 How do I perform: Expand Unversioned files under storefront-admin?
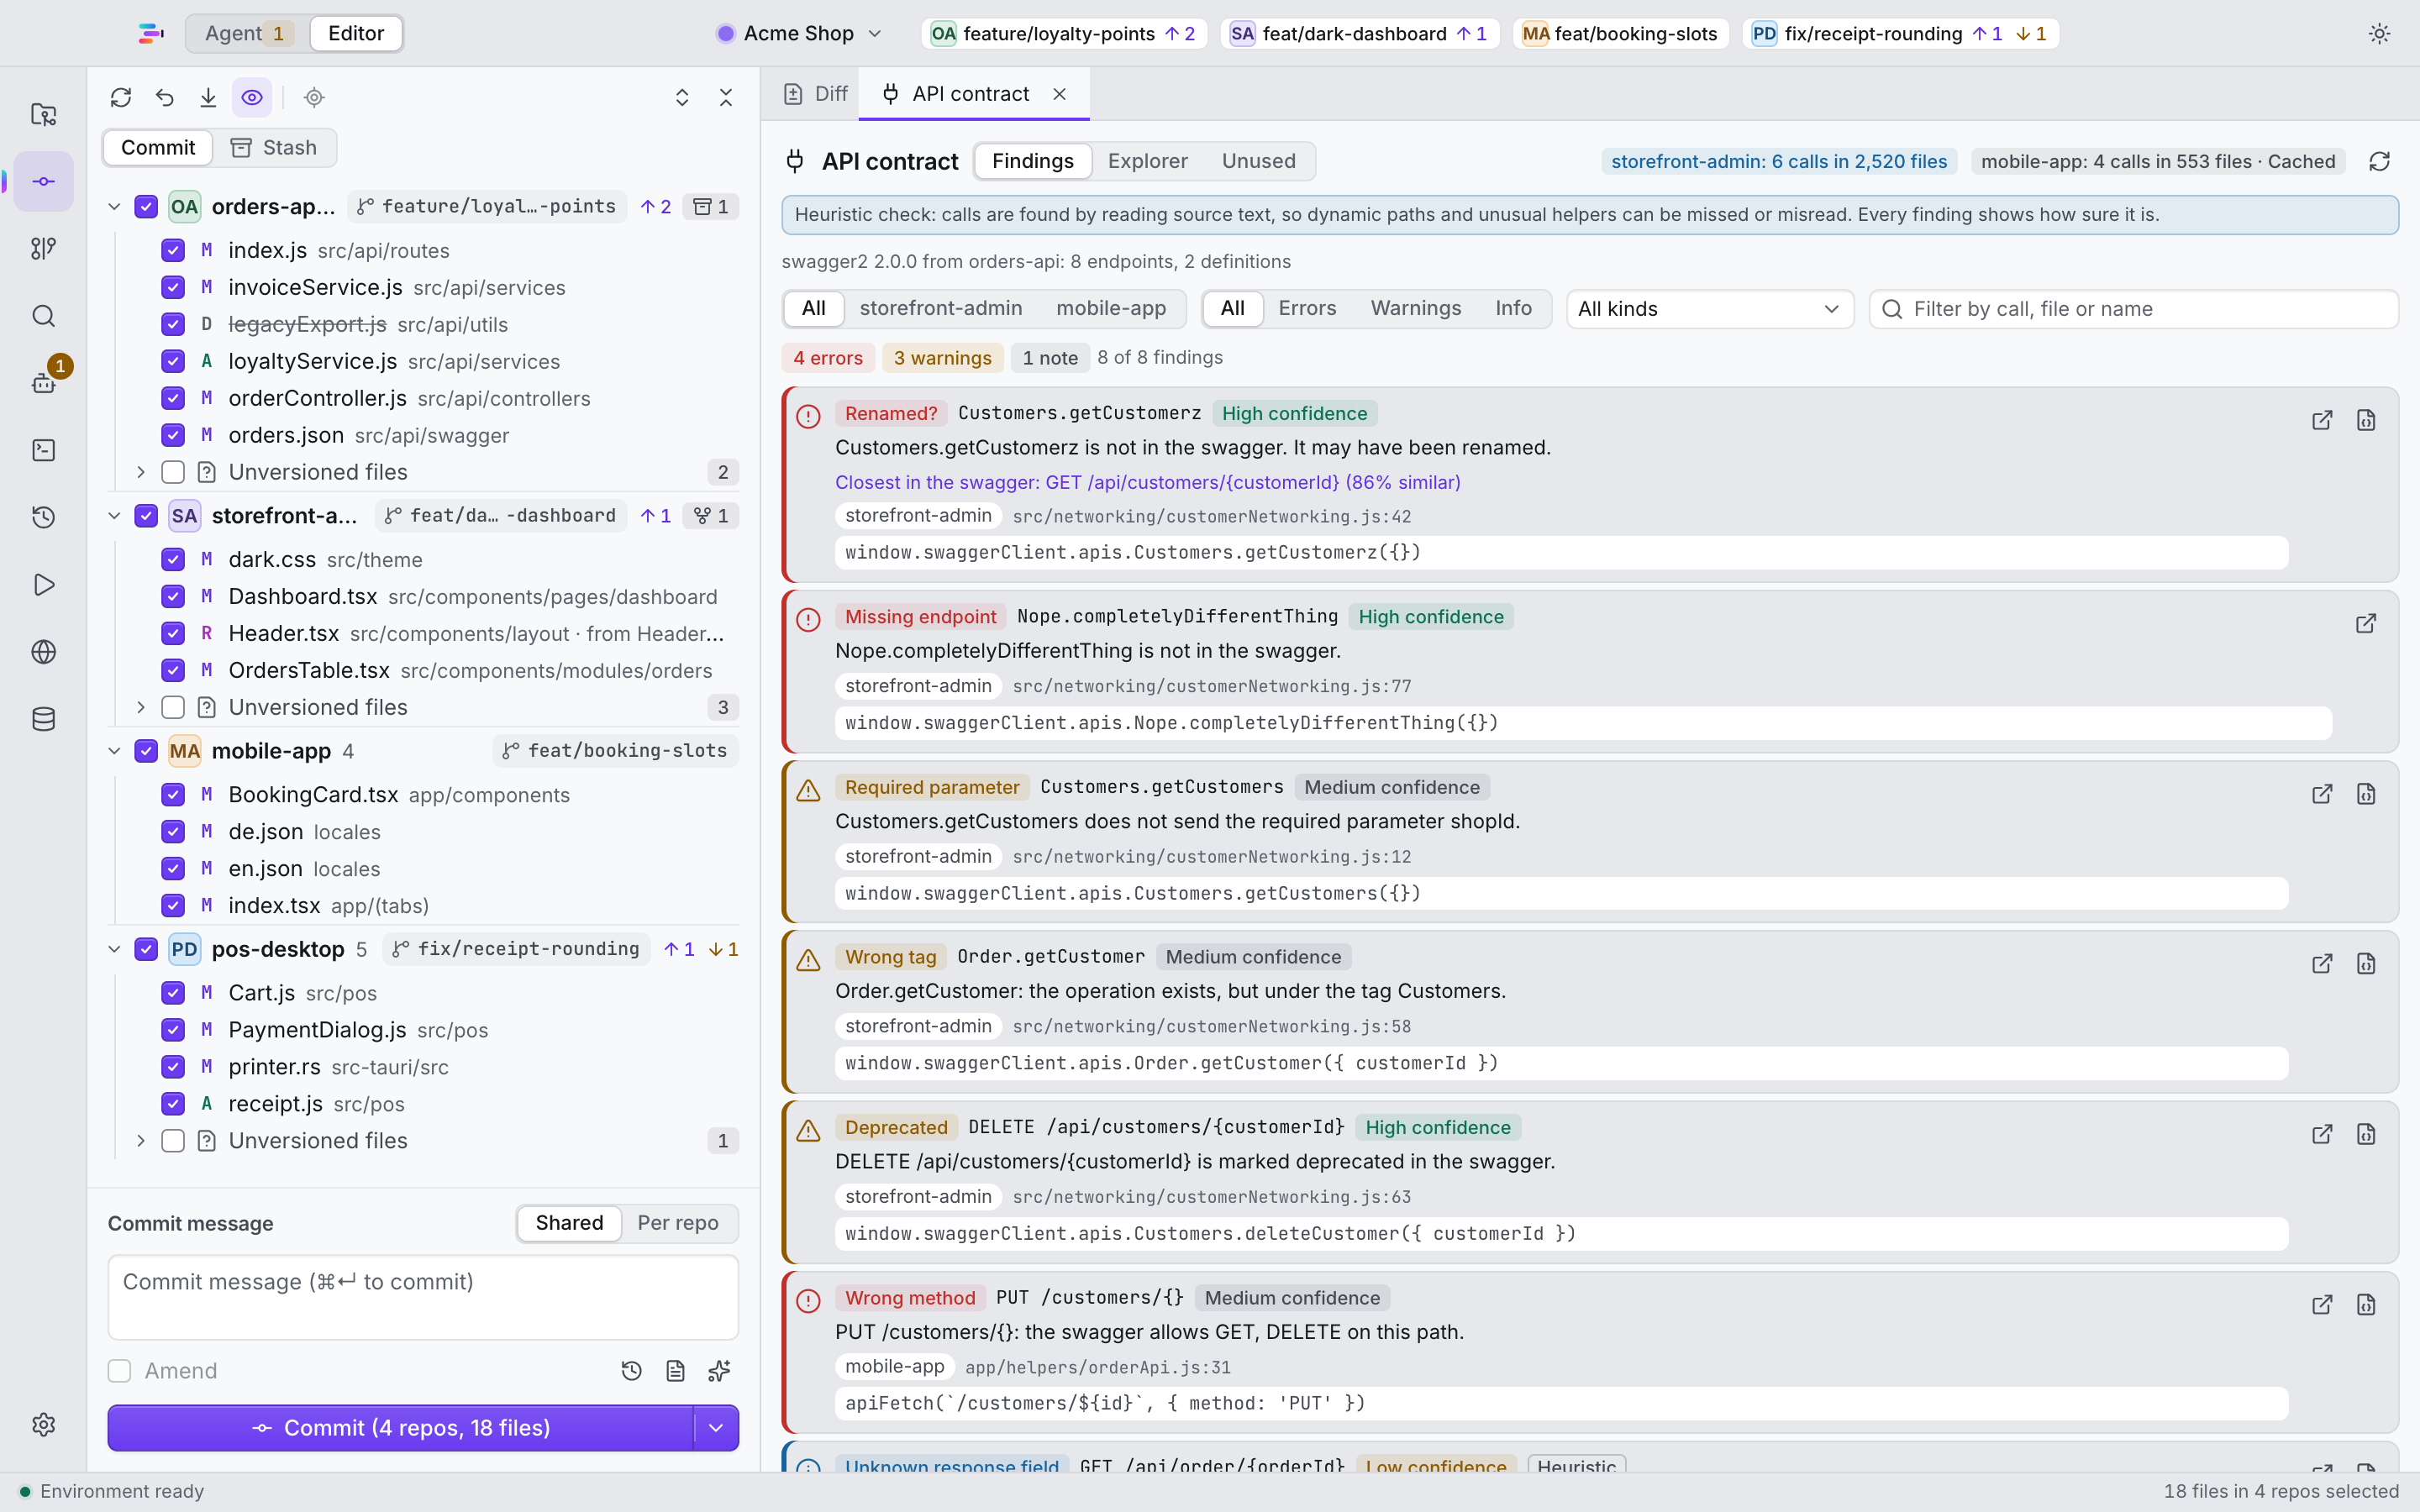(x=141, y=707)
